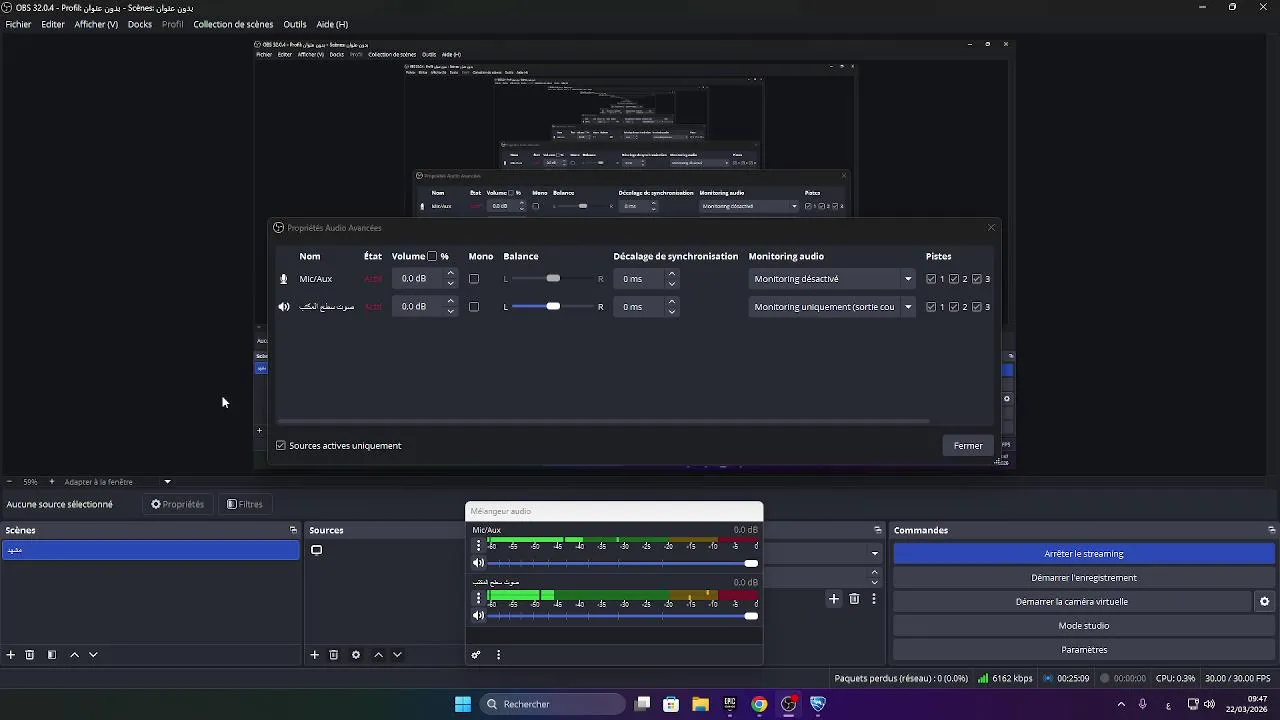Add a transition with plus icon

coord(834,599)
